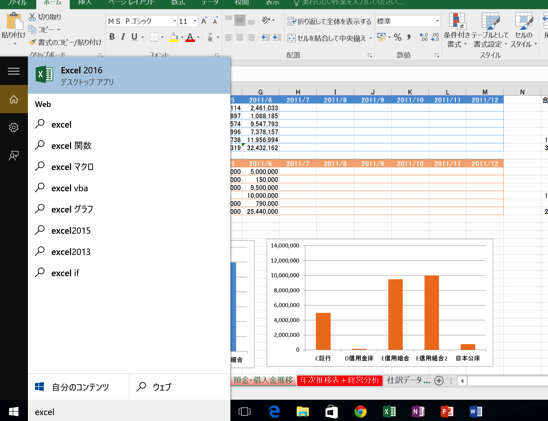Select the 'excel グラフ' web suggestion

(129, 209)
